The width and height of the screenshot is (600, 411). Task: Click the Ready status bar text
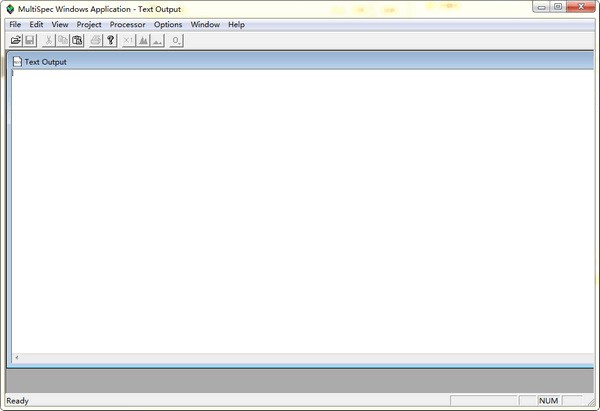point(17,401)
